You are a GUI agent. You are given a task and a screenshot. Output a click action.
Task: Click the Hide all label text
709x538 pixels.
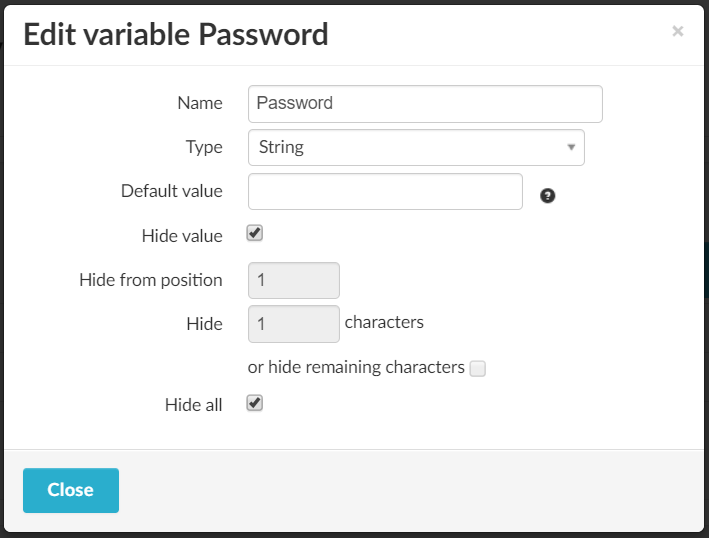193,405
